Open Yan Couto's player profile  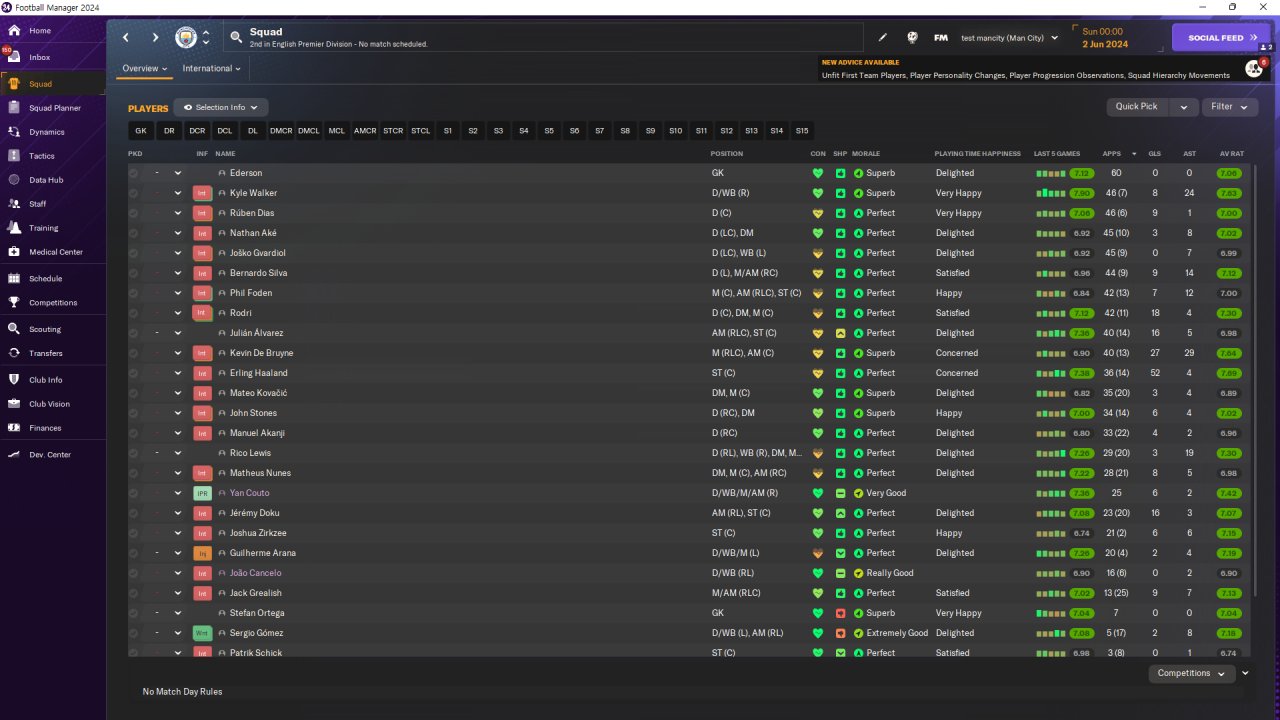250,493
